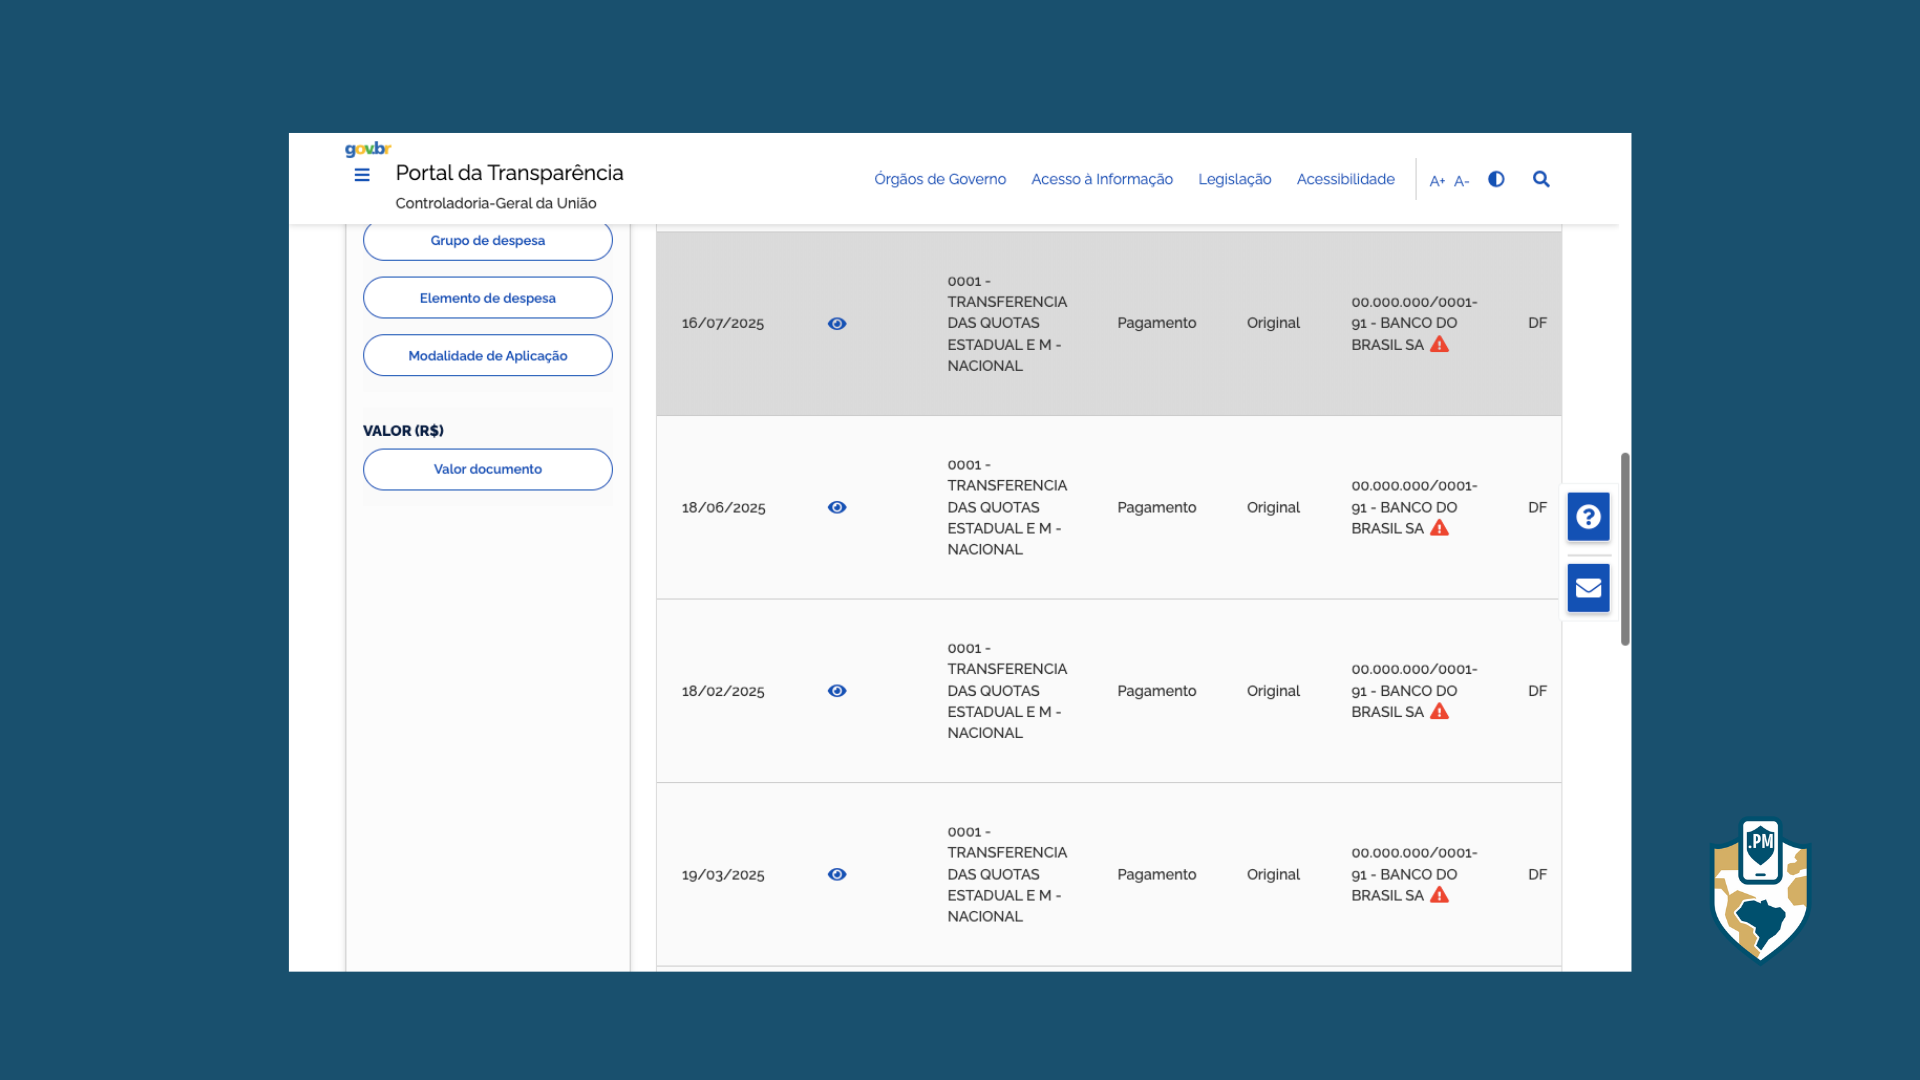Open the hamburger menu icon
The image size is (1920, 1080).
pyautogui.click(x=362, y=175)
